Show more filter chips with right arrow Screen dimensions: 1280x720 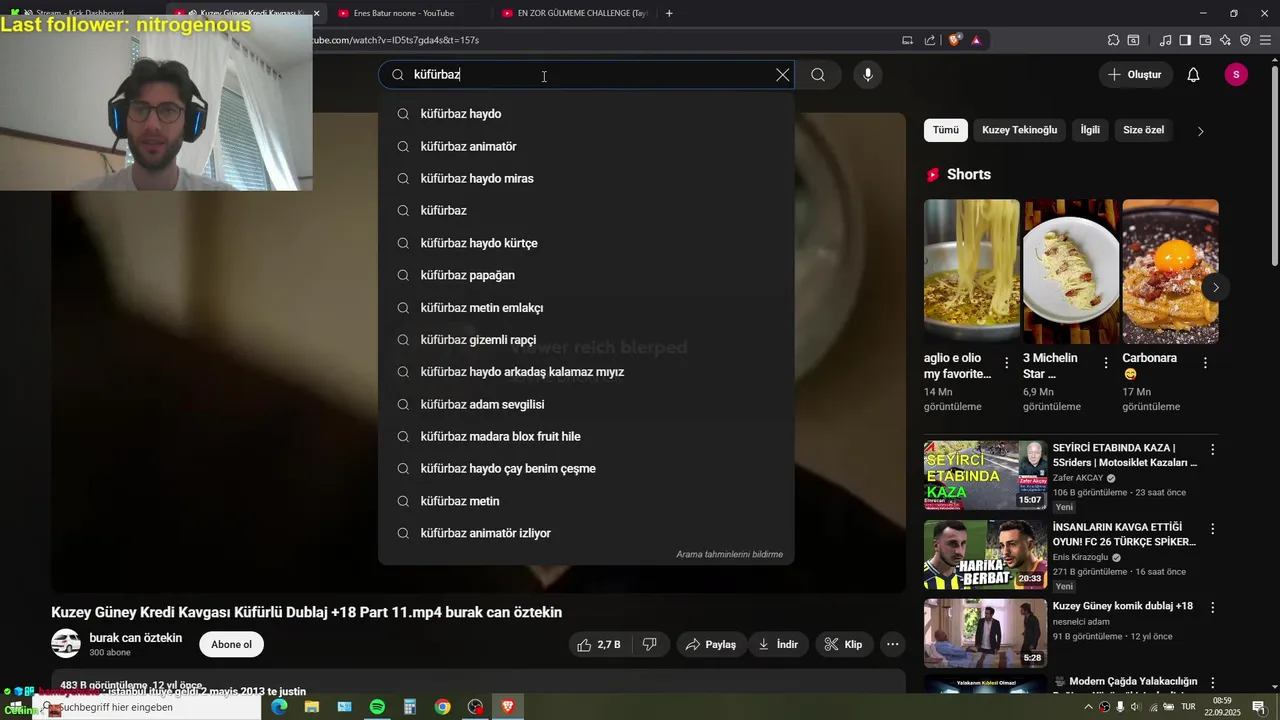pyautogui.click(x=1201, y=131)
